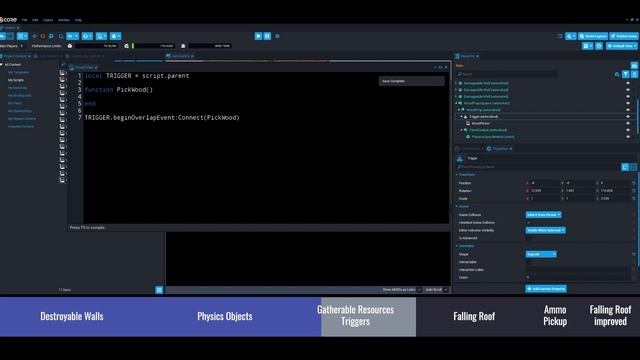Open the Window menu
Viewport: 640px width, 360px height.
(x=64, y=20)
